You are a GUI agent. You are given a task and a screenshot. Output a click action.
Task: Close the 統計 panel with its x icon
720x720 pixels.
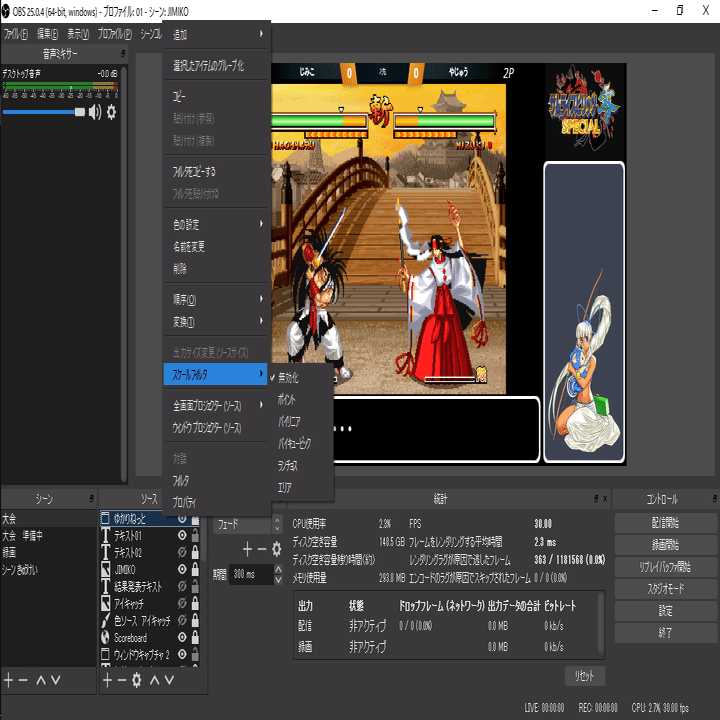pyautogui.click(x=605, y=498)
